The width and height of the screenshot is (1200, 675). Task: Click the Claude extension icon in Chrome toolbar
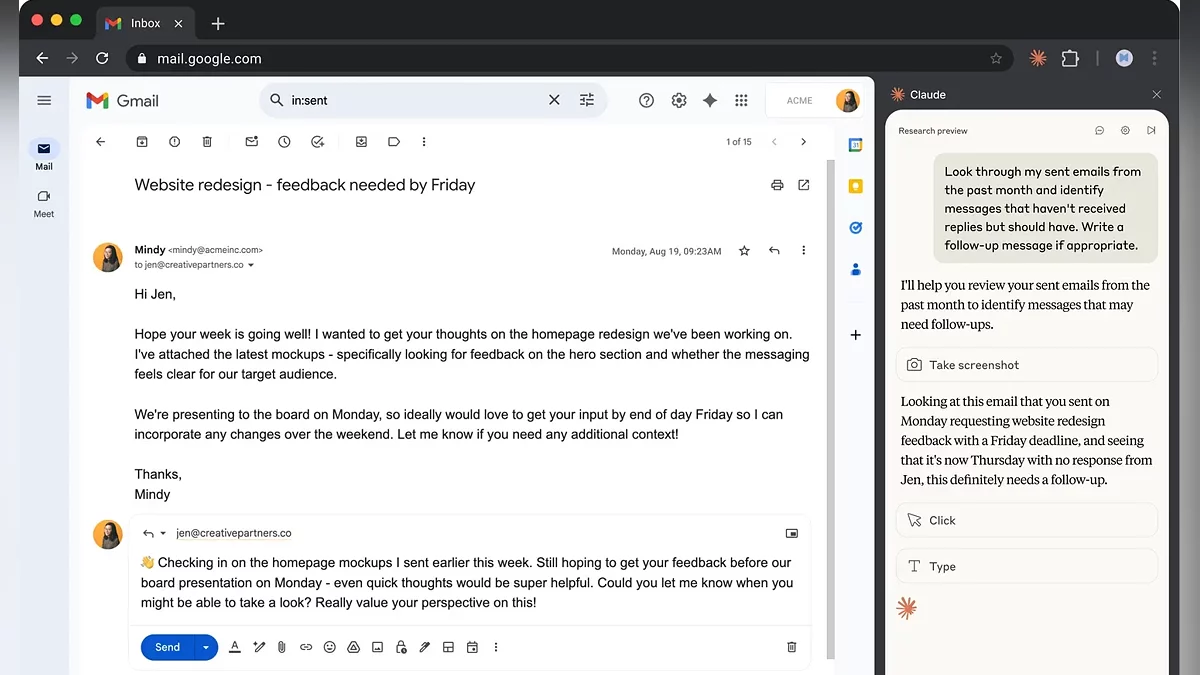click(1038, 58)
